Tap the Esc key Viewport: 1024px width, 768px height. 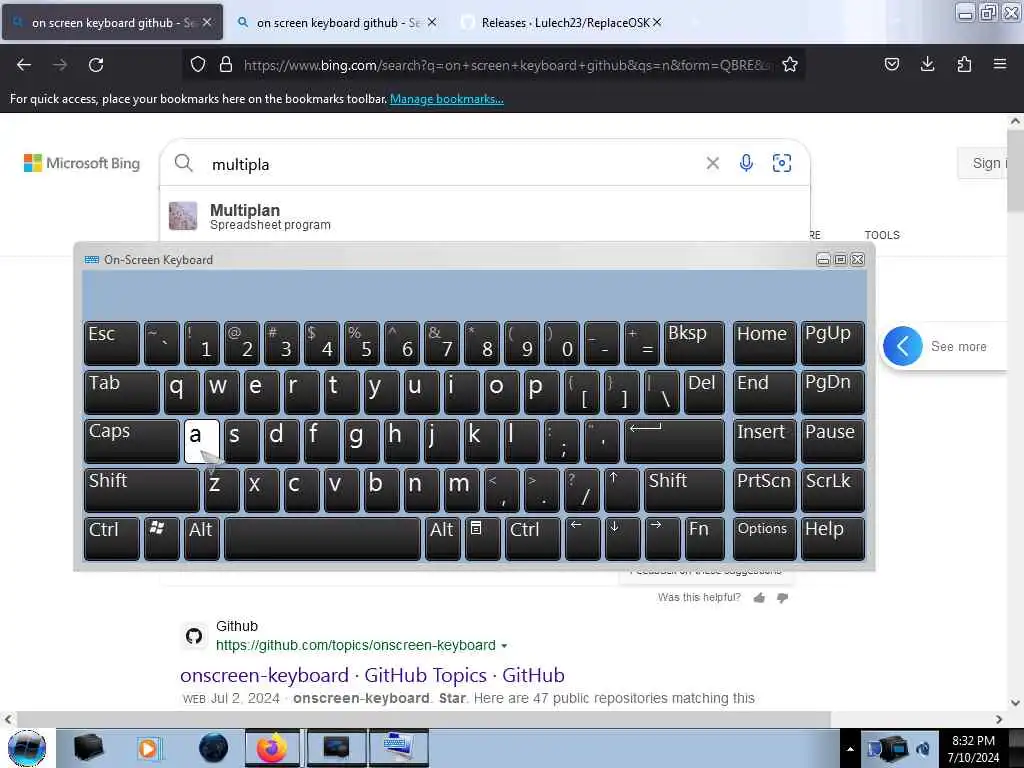112,343
